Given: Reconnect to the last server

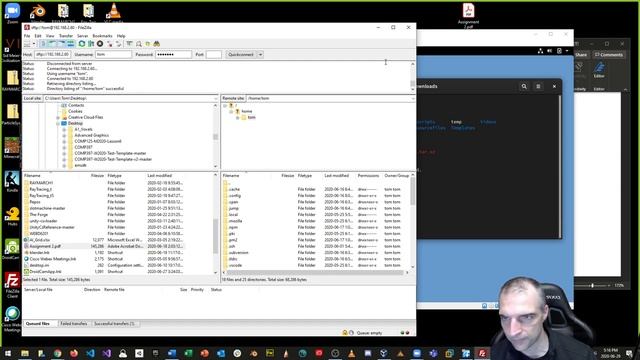Looking at the screenshot, I should point(119,44).
